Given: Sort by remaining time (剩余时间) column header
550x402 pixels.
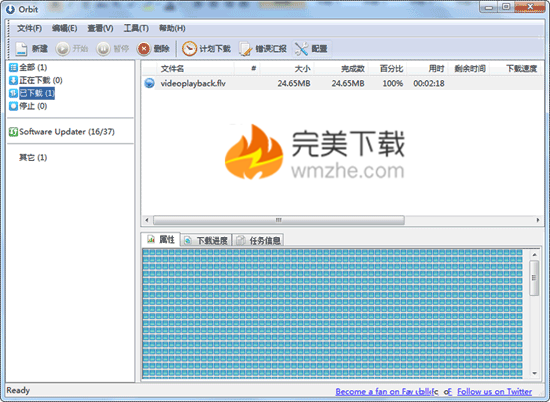Looking at the screenshot, I should (x=470, y=69).
